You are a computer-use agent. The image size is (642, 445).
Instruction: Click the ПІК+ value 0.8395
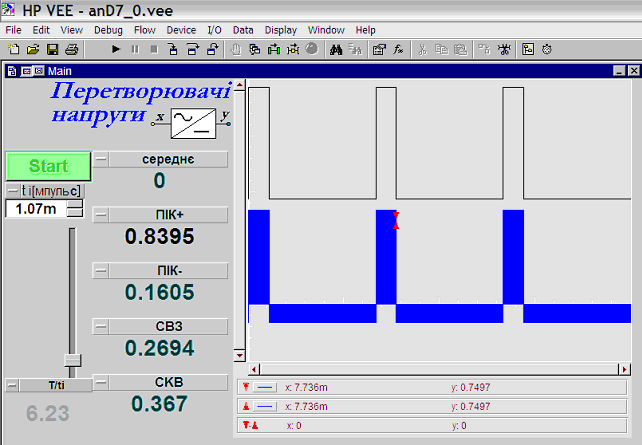tap(159, 236)
